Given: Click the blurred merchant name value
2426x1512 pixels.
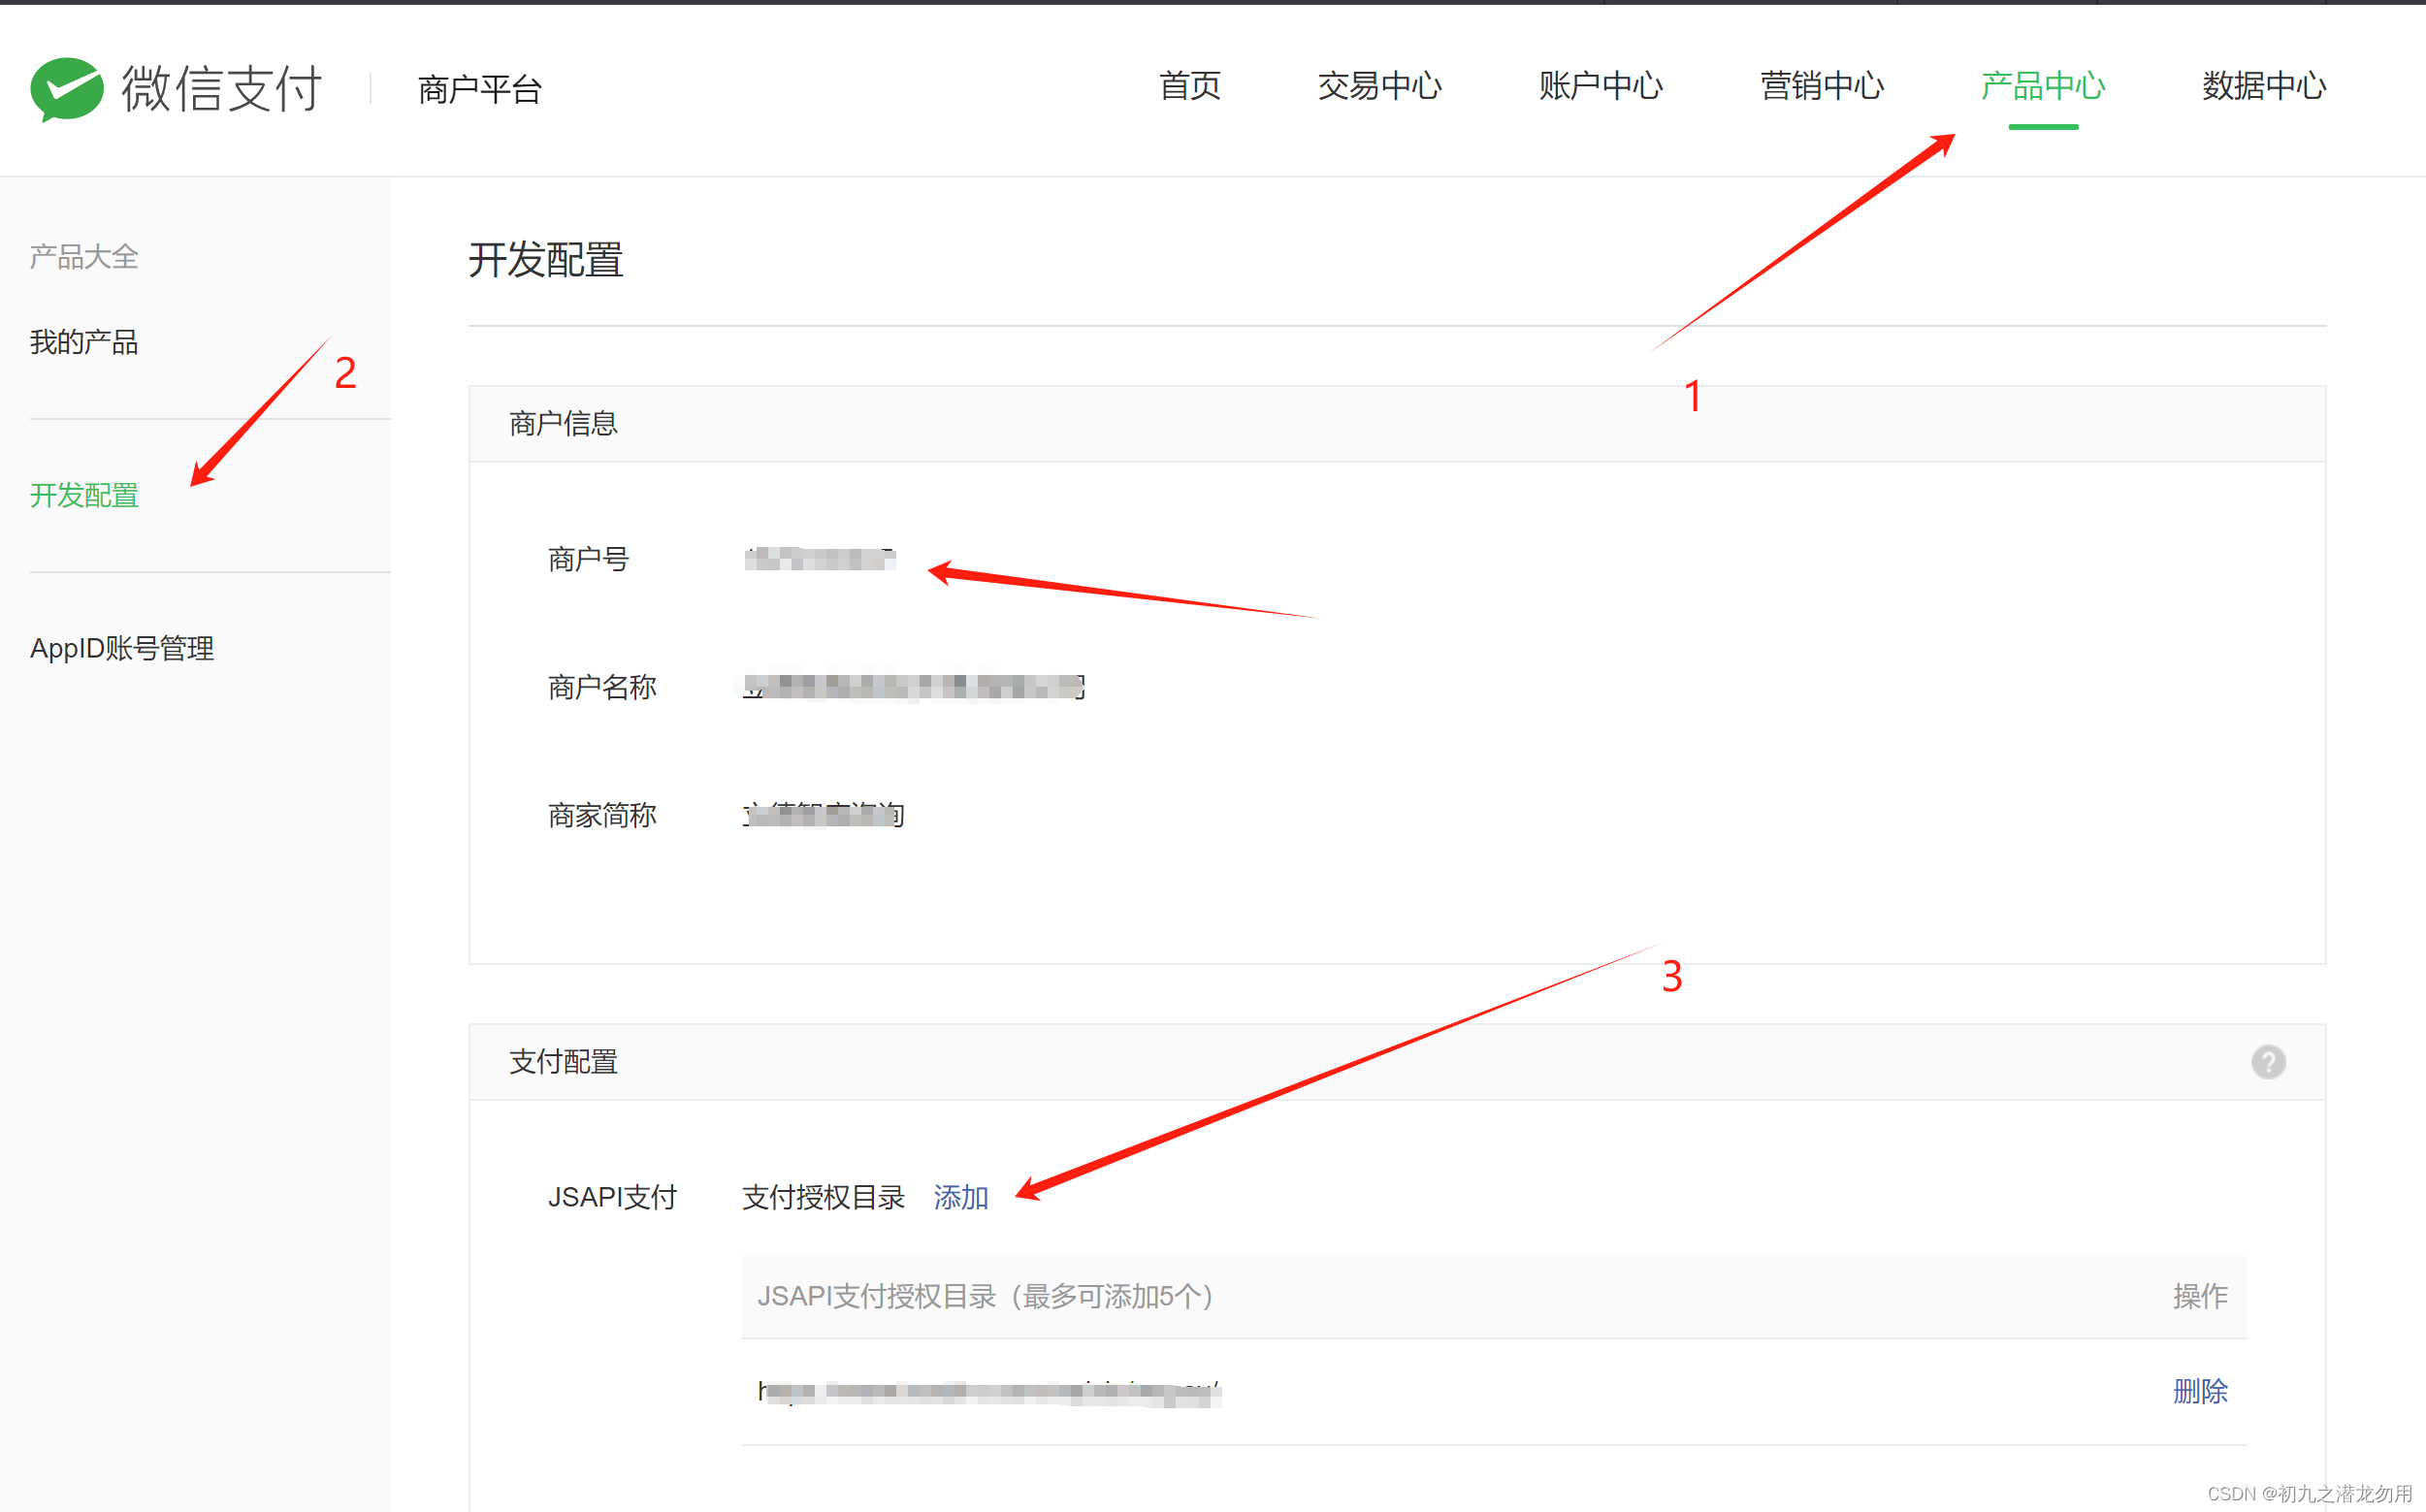Looking at the screenshot, I should coord(913,687).
